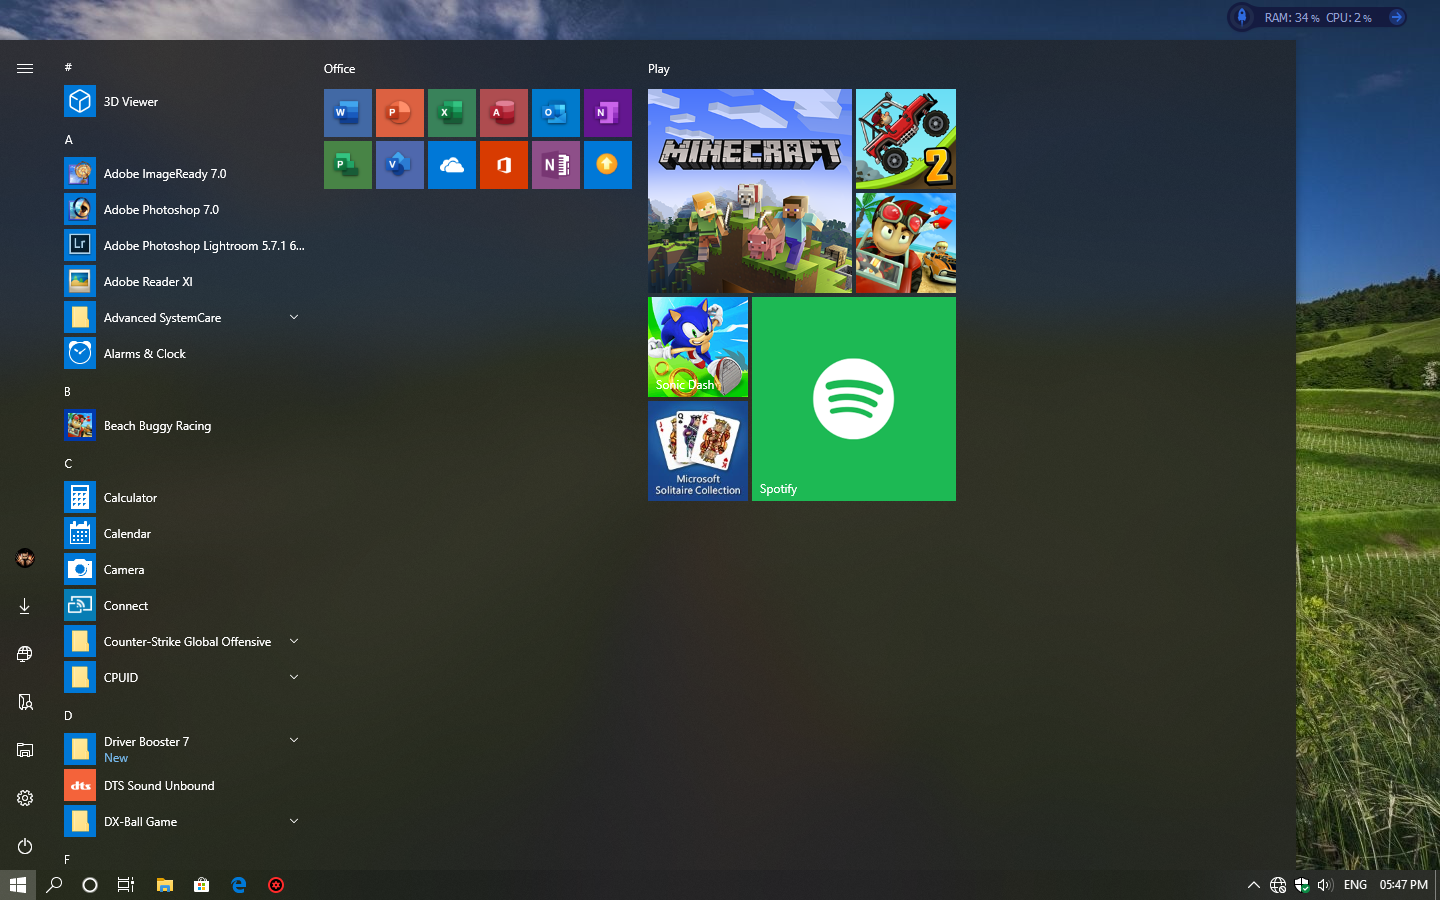Click the letter C section header
Image resolution: width=1440 pixels, height=900 pixels.
[68, 464]
